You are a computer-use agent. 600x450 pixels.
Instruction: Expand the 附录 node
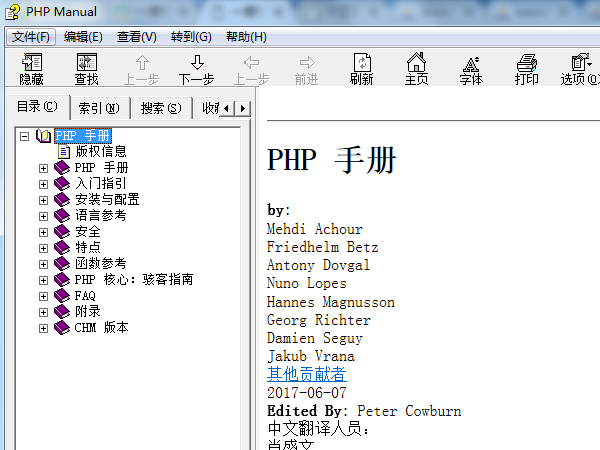point(43,313)
